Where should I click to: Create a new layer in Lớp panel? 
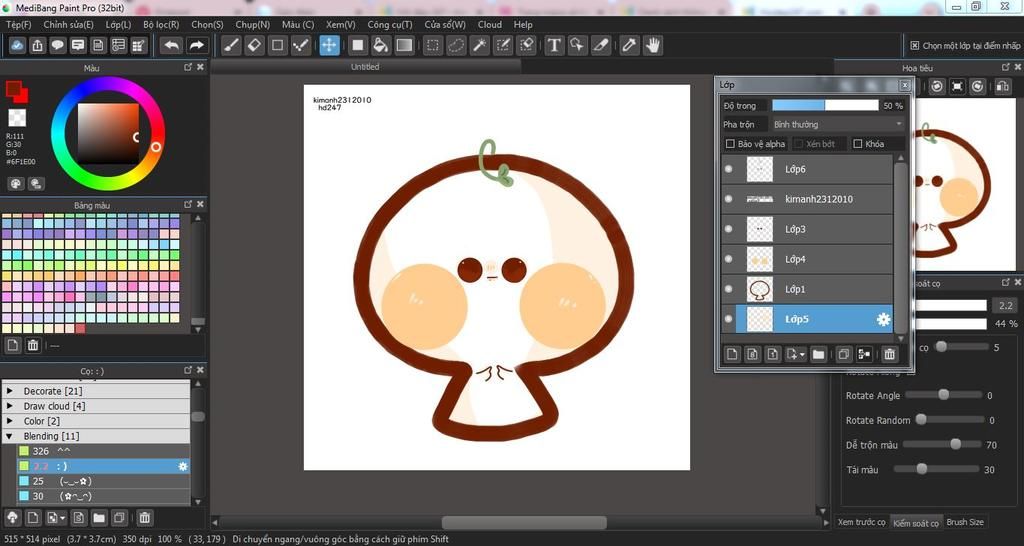[x=731, y=354]
